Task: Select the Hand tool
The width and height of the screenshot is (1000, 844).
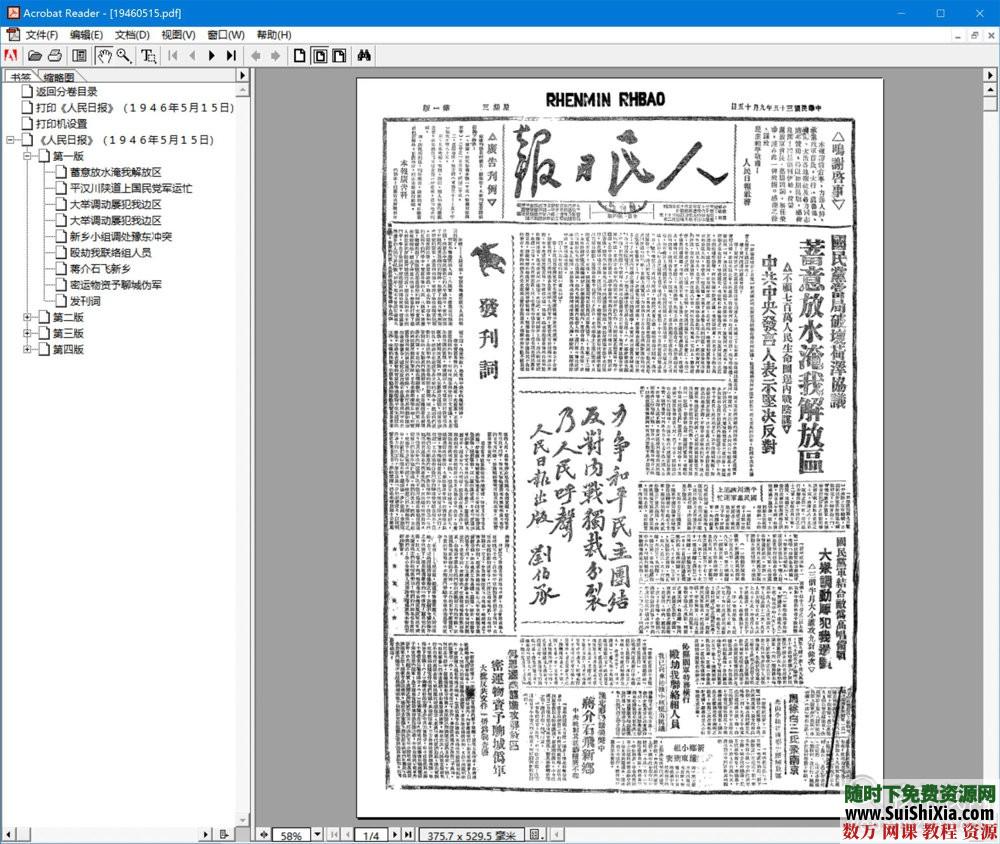Action: 105,56
